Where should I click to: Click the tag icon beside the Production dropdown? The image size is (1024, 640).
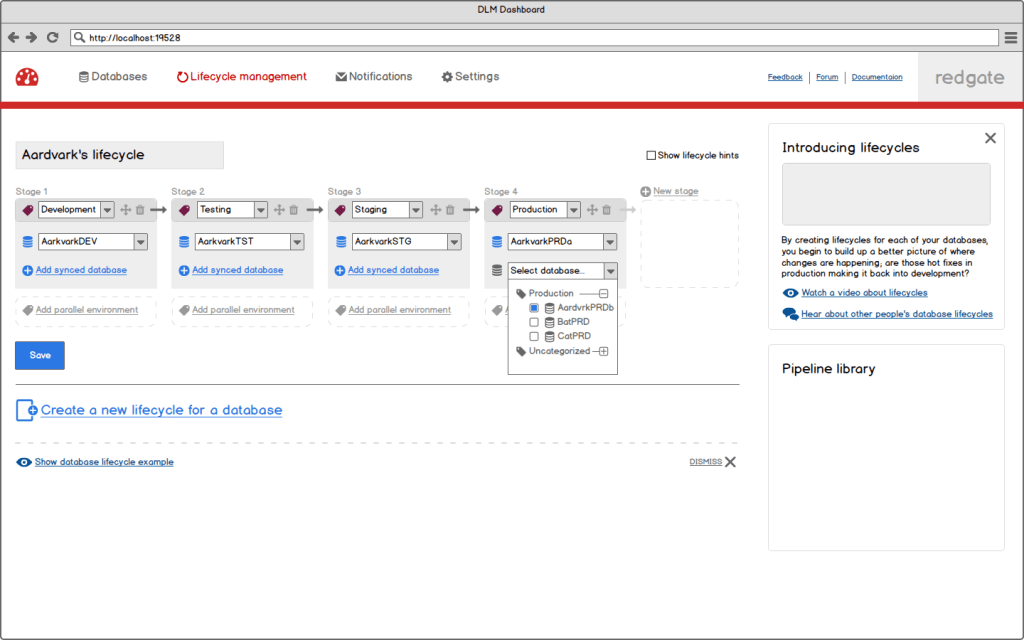pyautogui.click(x=497, y=210)
